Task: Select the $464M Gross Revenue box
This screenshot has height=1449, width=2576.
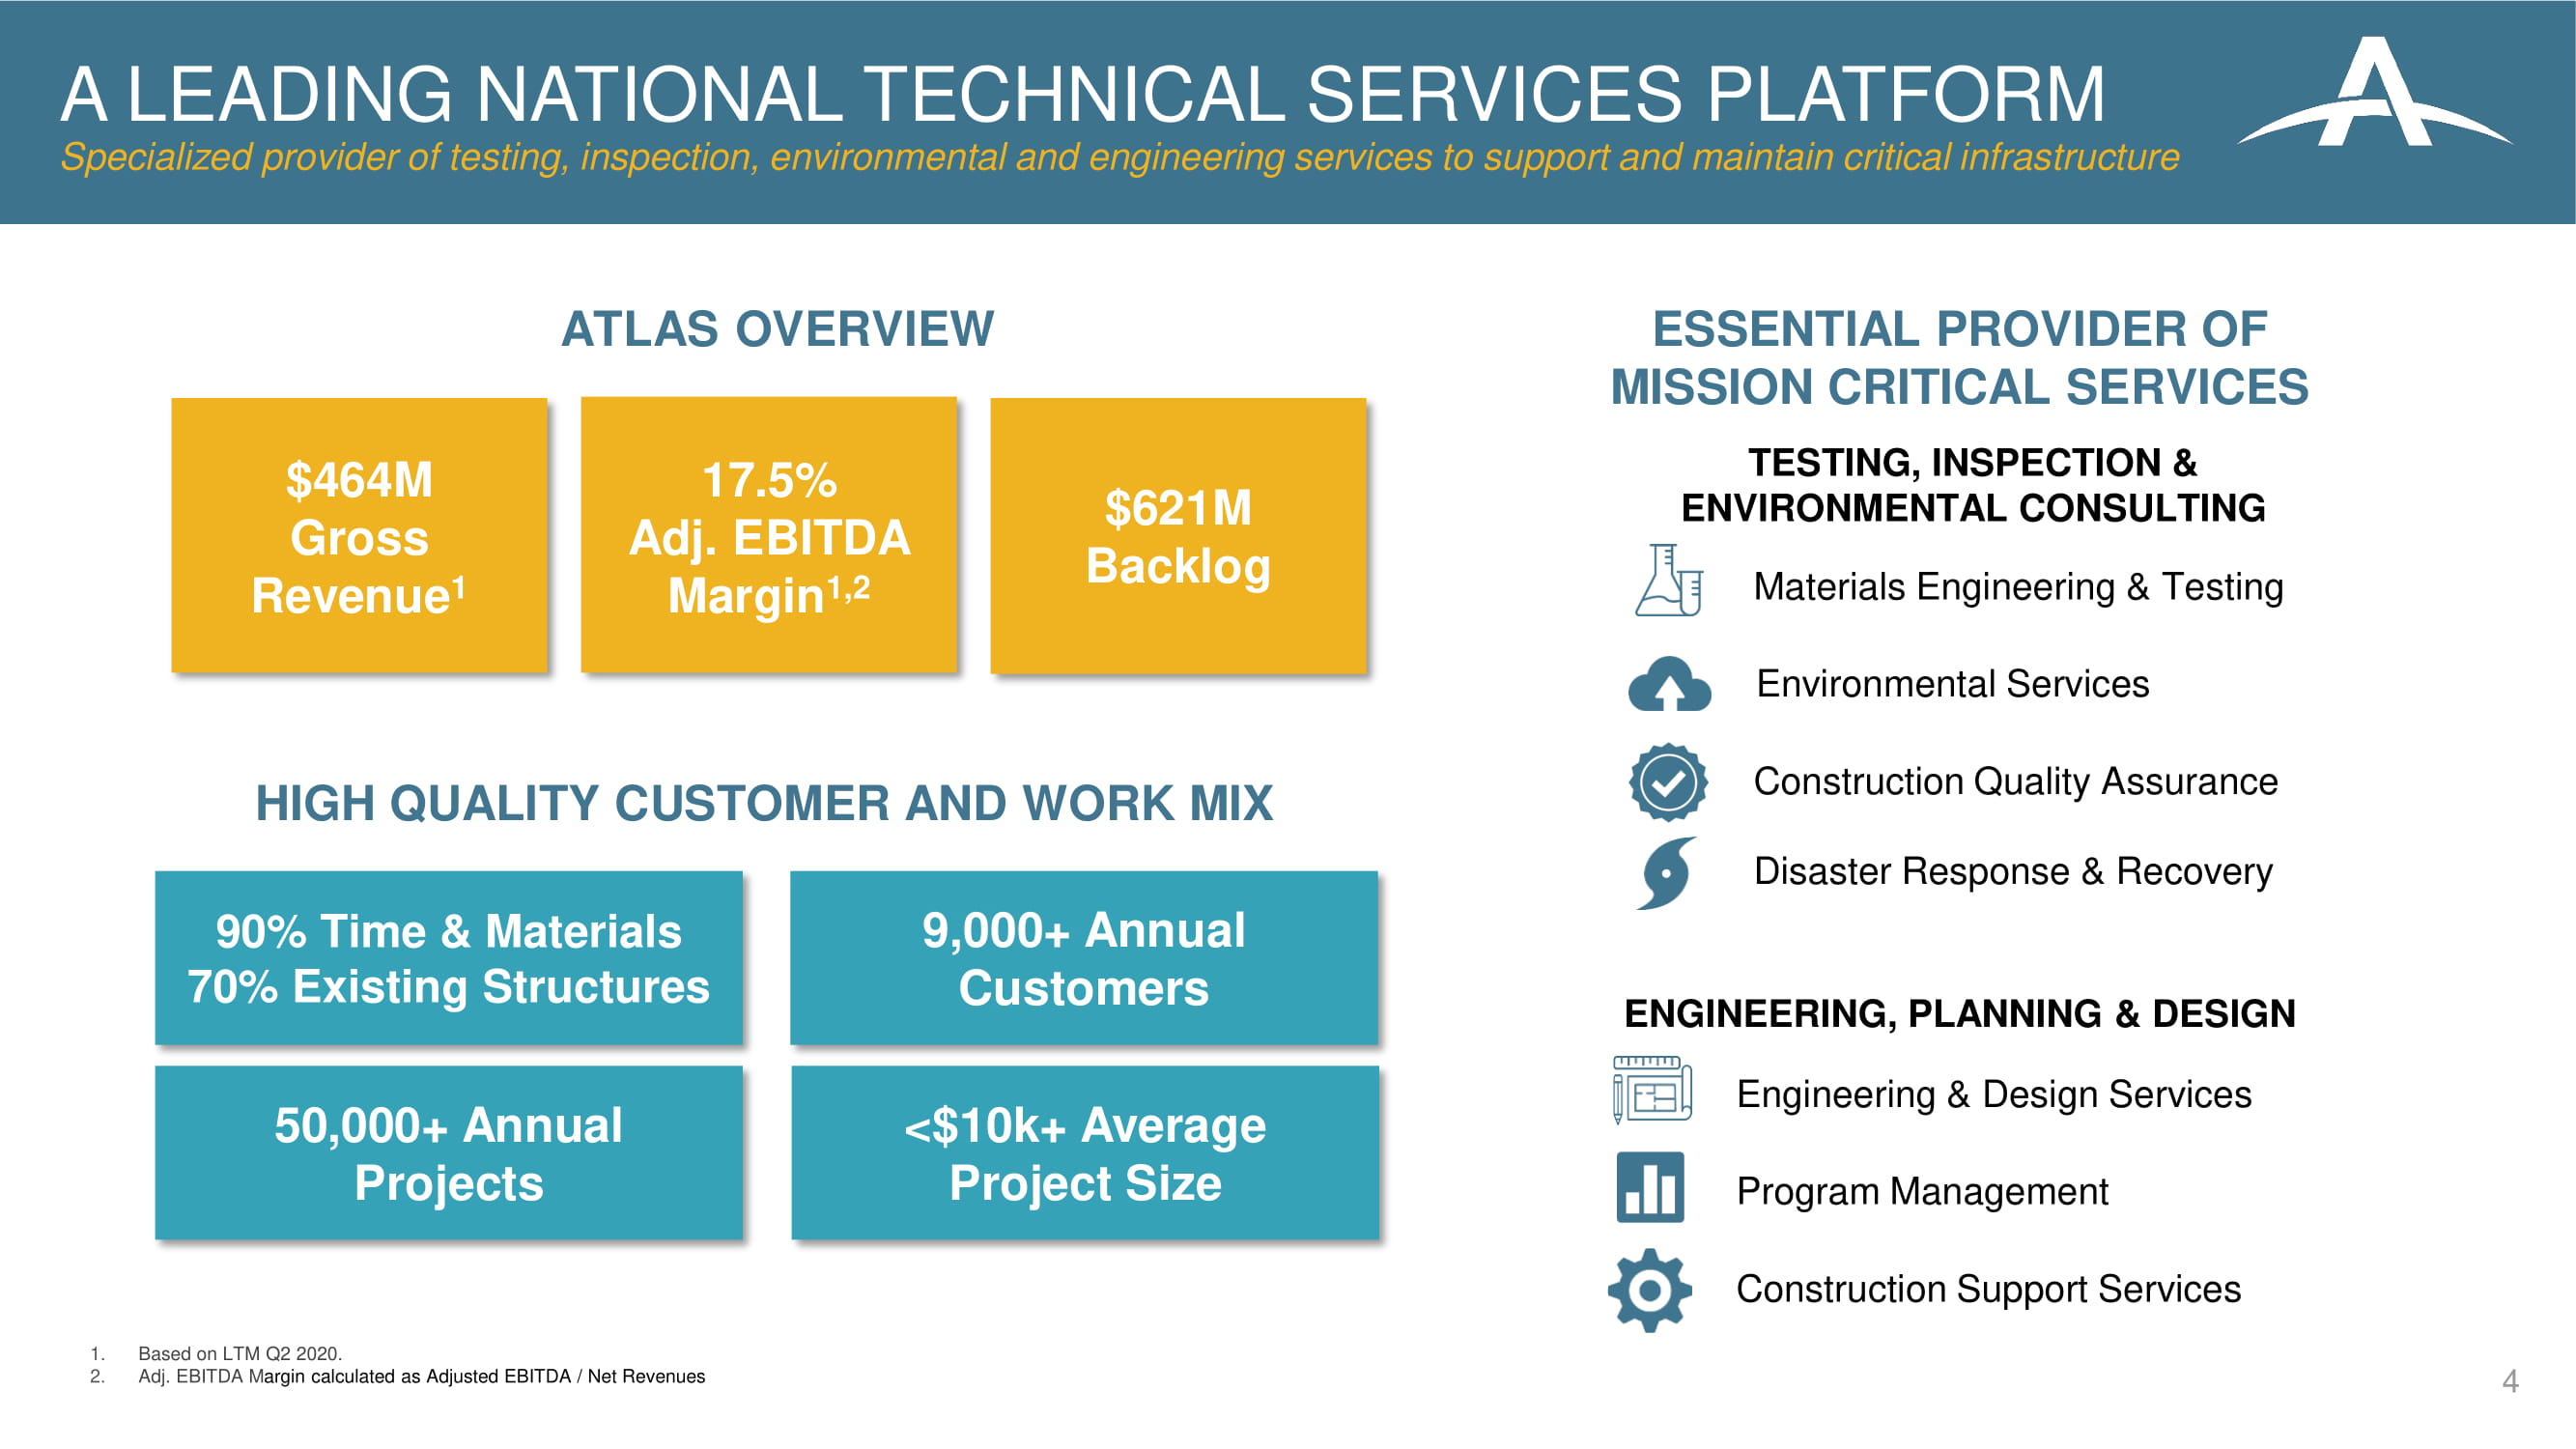Action: click(359, 536)
